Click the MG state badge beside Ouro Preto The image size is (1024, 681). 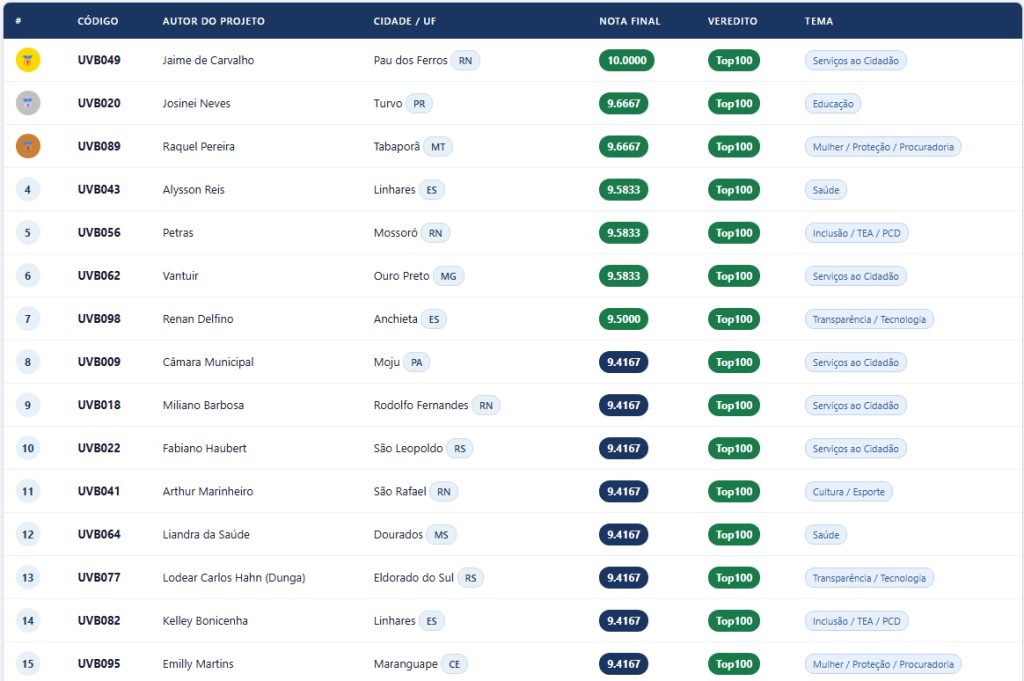pos(448,276)
